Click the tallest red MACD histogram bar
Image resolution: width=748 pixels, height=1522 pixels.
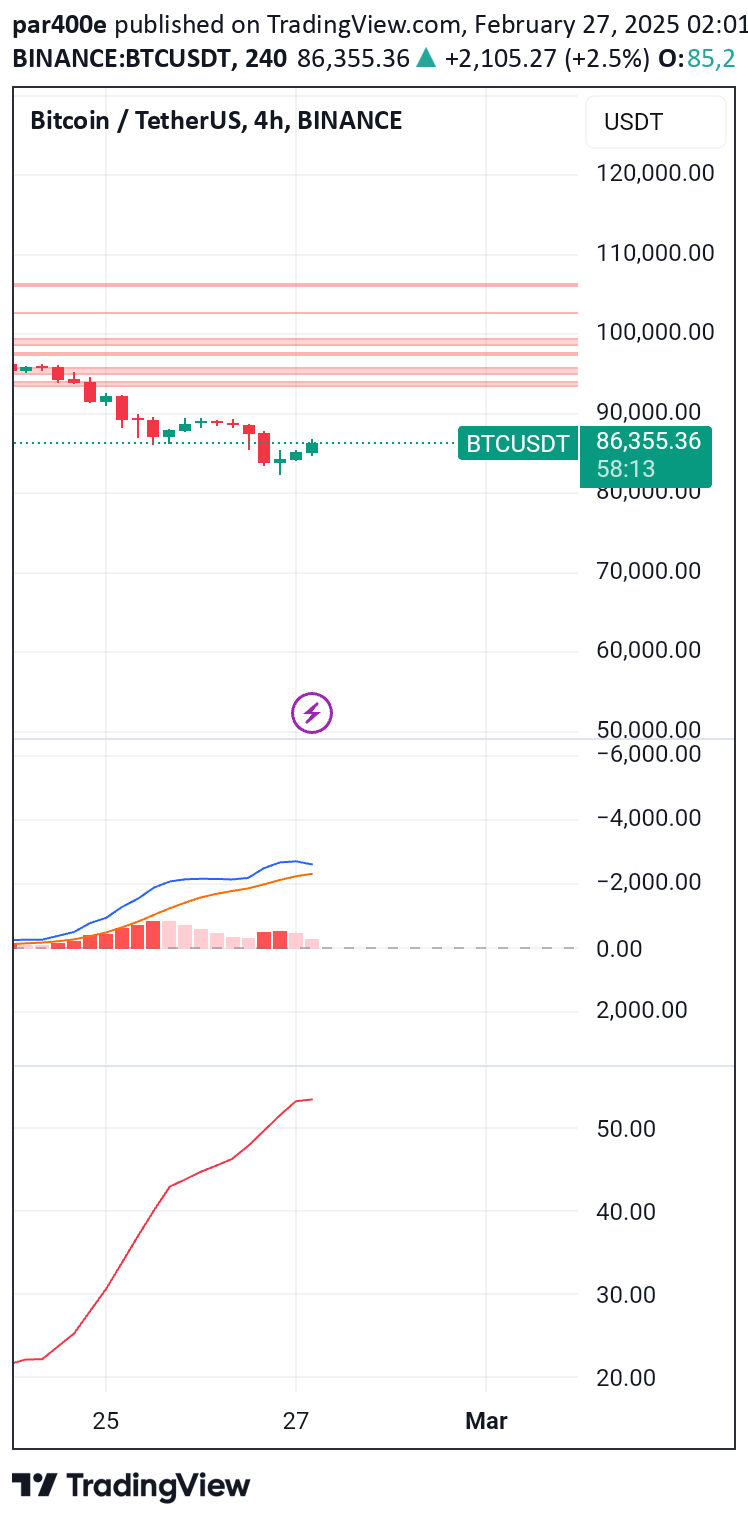coord(153,935)
